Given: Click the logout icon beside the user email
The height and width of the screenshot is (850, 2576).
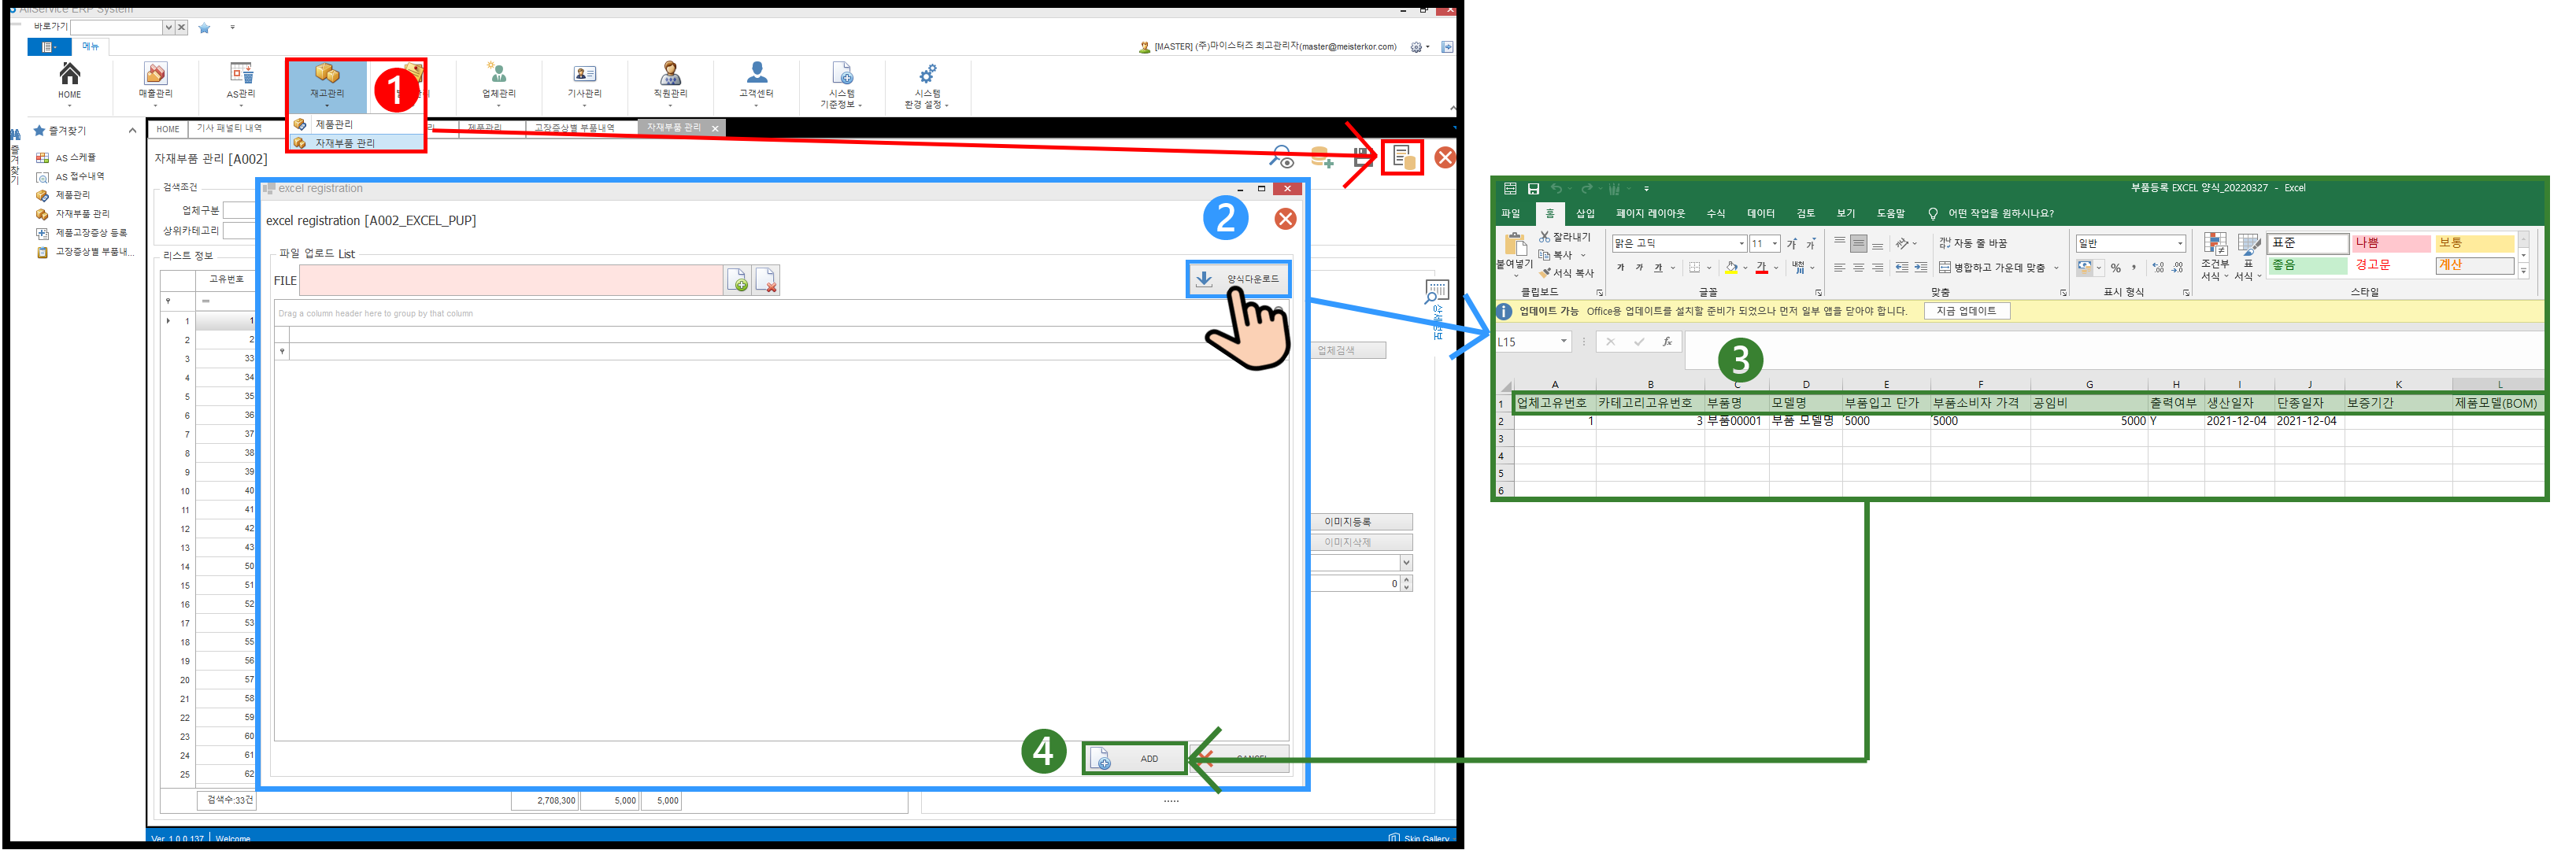Looking at the screenshot, I should tap(1447, 47).
